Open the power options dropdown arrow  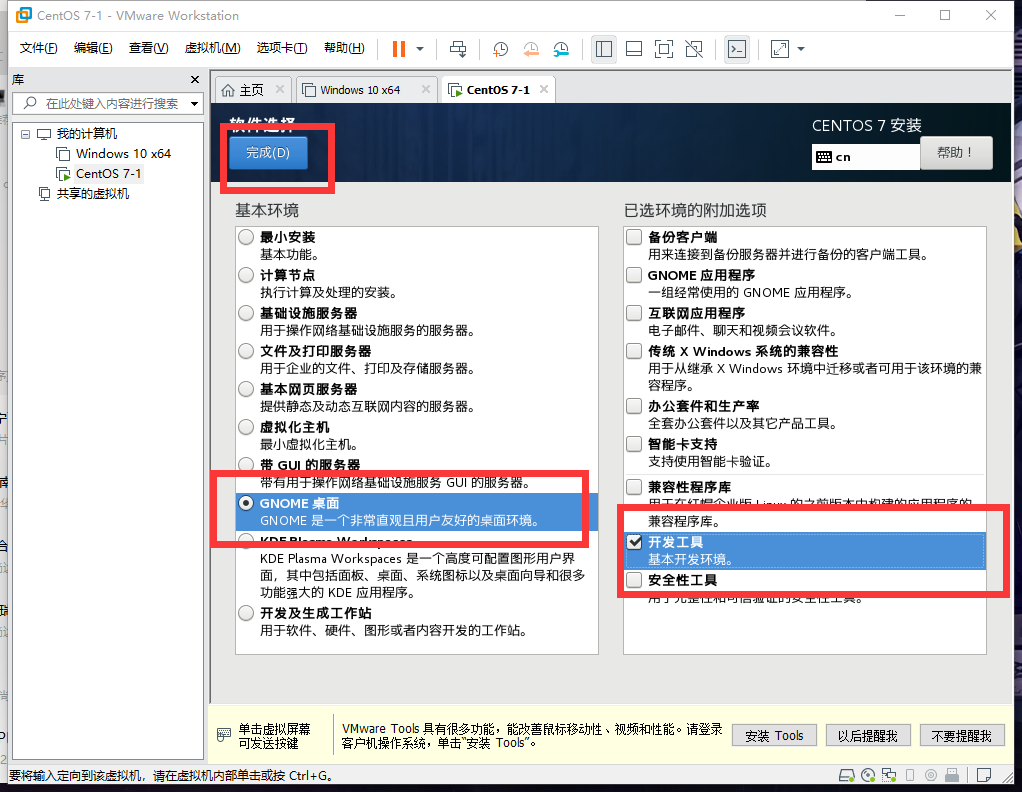coord(420,49)
